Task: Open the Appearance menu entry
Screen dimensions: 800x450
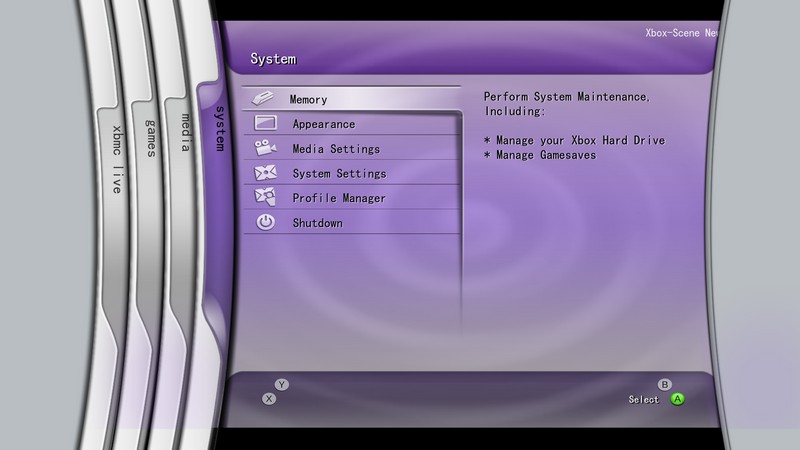Action: coord(323,124)
